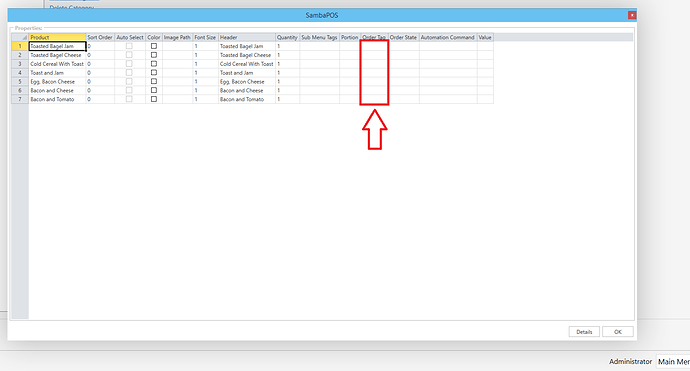
Task: Select all cells via grid corner triangle
Action: click(x=20, y=37)
